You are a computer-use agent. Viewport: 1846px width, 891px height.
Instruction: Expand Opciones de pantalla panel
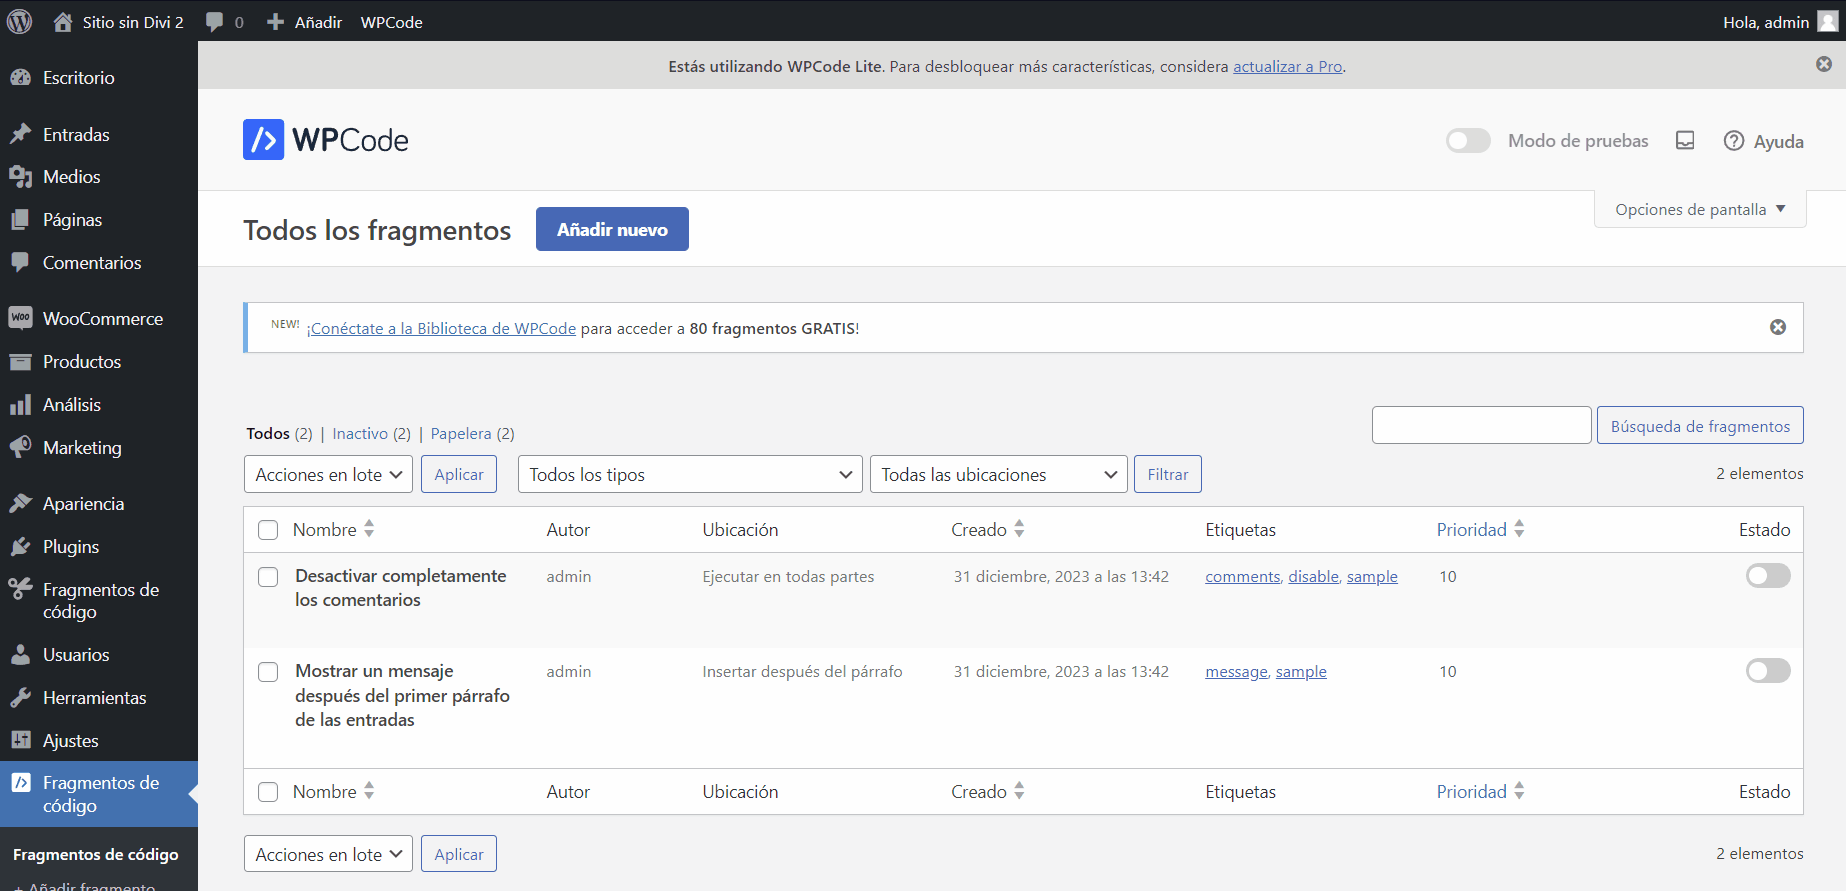(x=1699, y=209)
